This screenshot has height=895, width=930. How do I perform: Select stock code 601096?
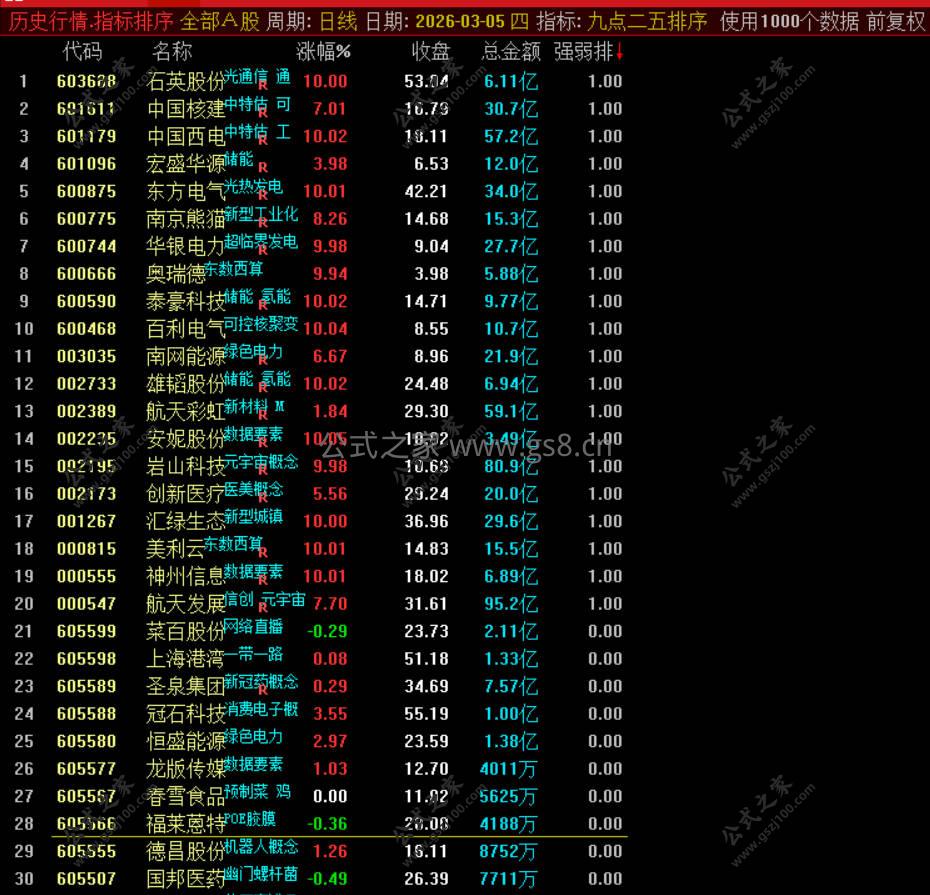[87, 164]
